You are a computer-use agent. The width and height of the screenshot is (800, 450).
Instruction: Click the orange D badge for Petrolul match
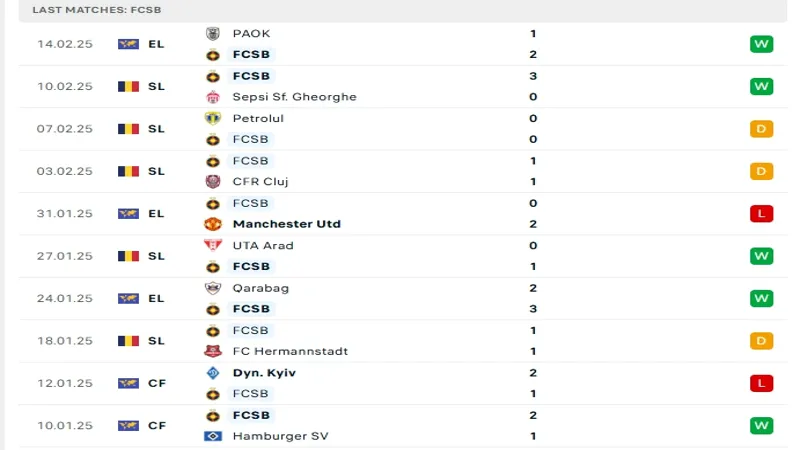(x=762, y=129)
